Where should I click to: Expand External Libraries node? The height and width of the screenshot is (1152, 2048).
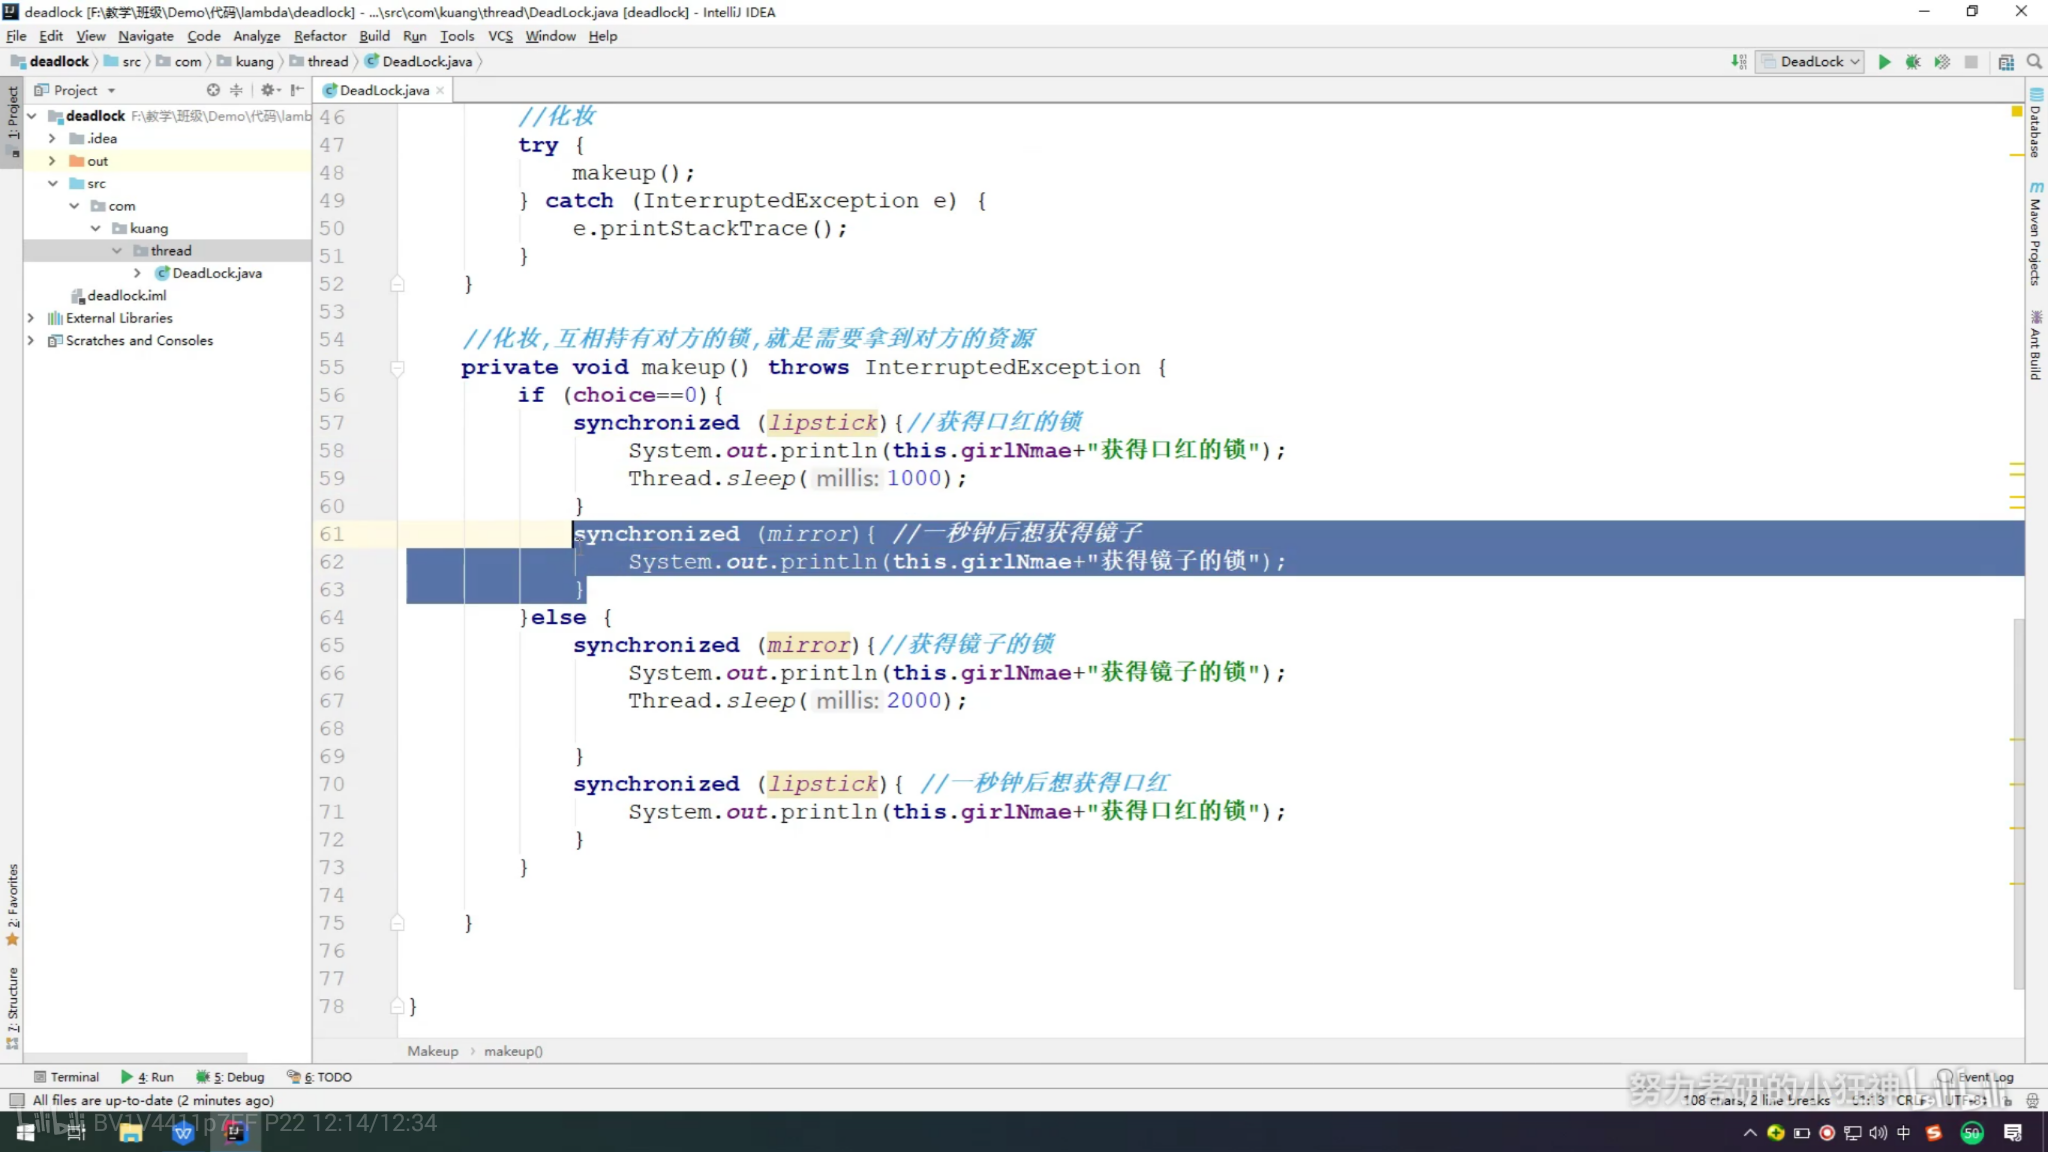[31, 318]
